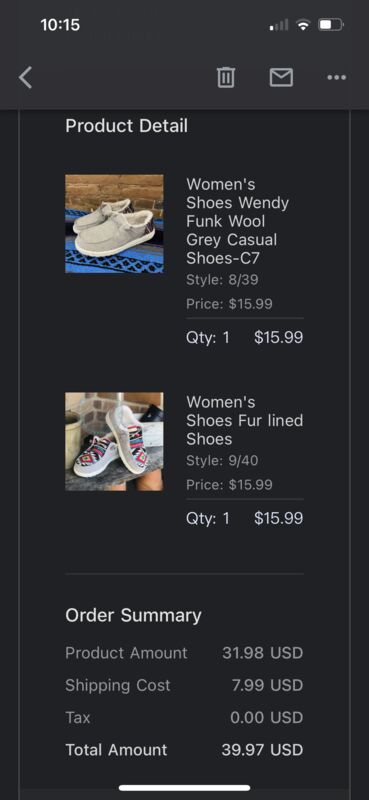
Task: Tap the battery indicator icon
Action: click(331, 24)
